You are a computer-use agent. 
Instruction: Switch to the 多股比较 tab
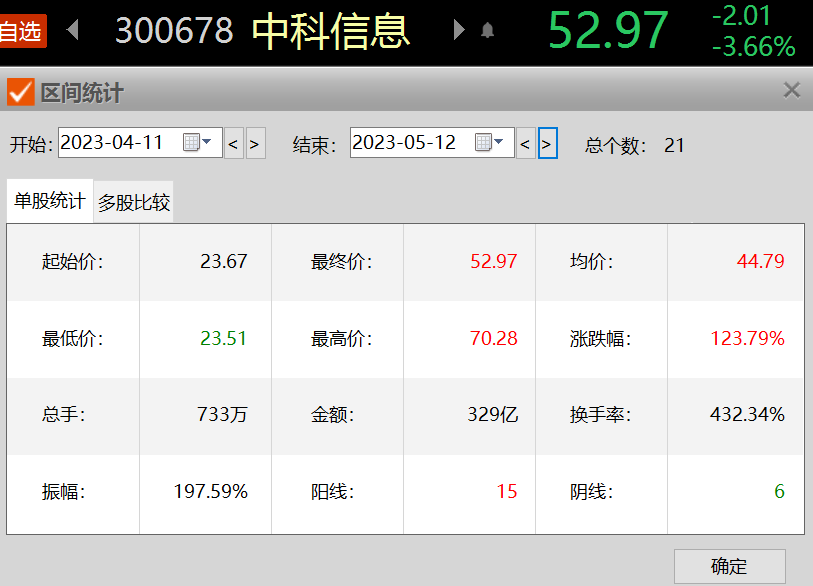coord(134,202)
